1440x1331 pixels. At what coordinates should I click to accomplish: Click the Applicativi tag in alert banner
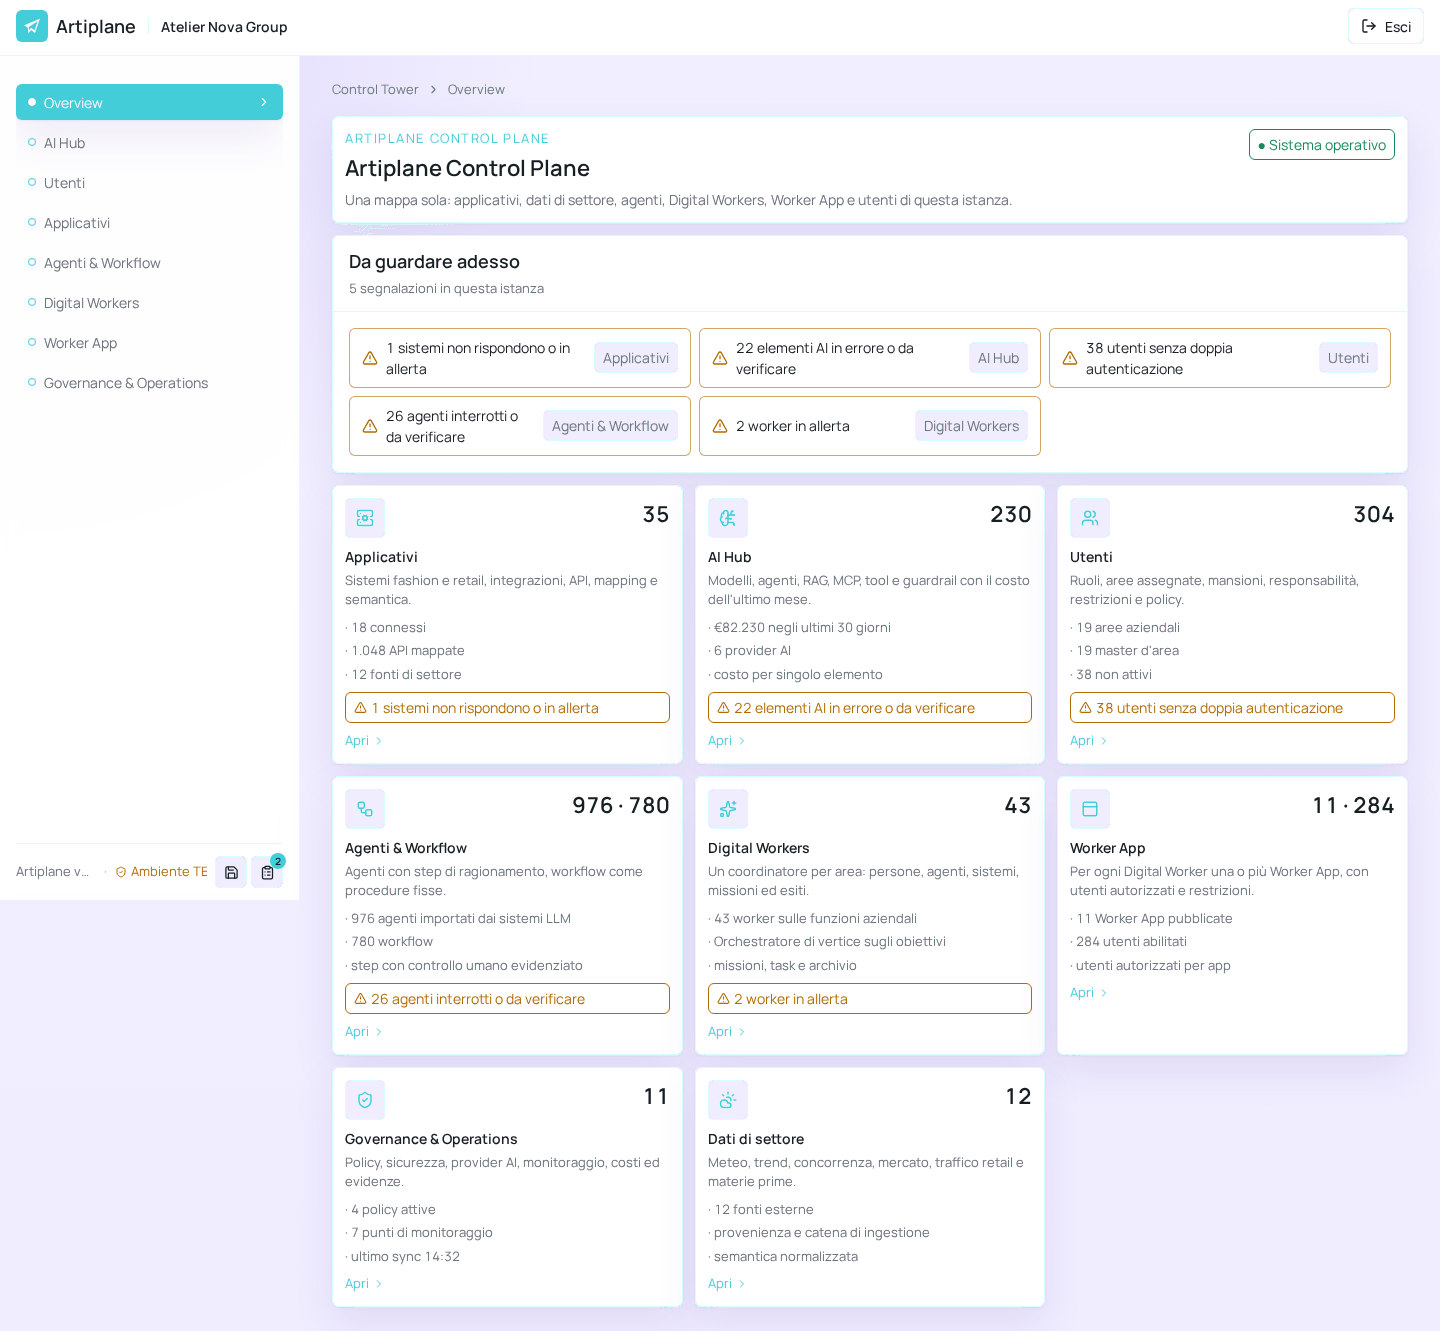[636, 358]
